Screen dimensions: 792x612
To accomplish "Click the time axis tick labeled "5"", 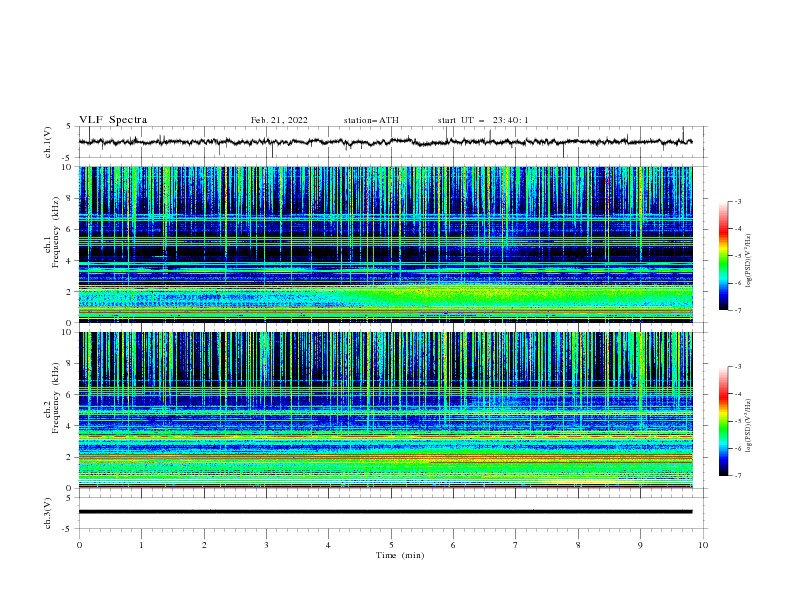I will click(391, 545).
